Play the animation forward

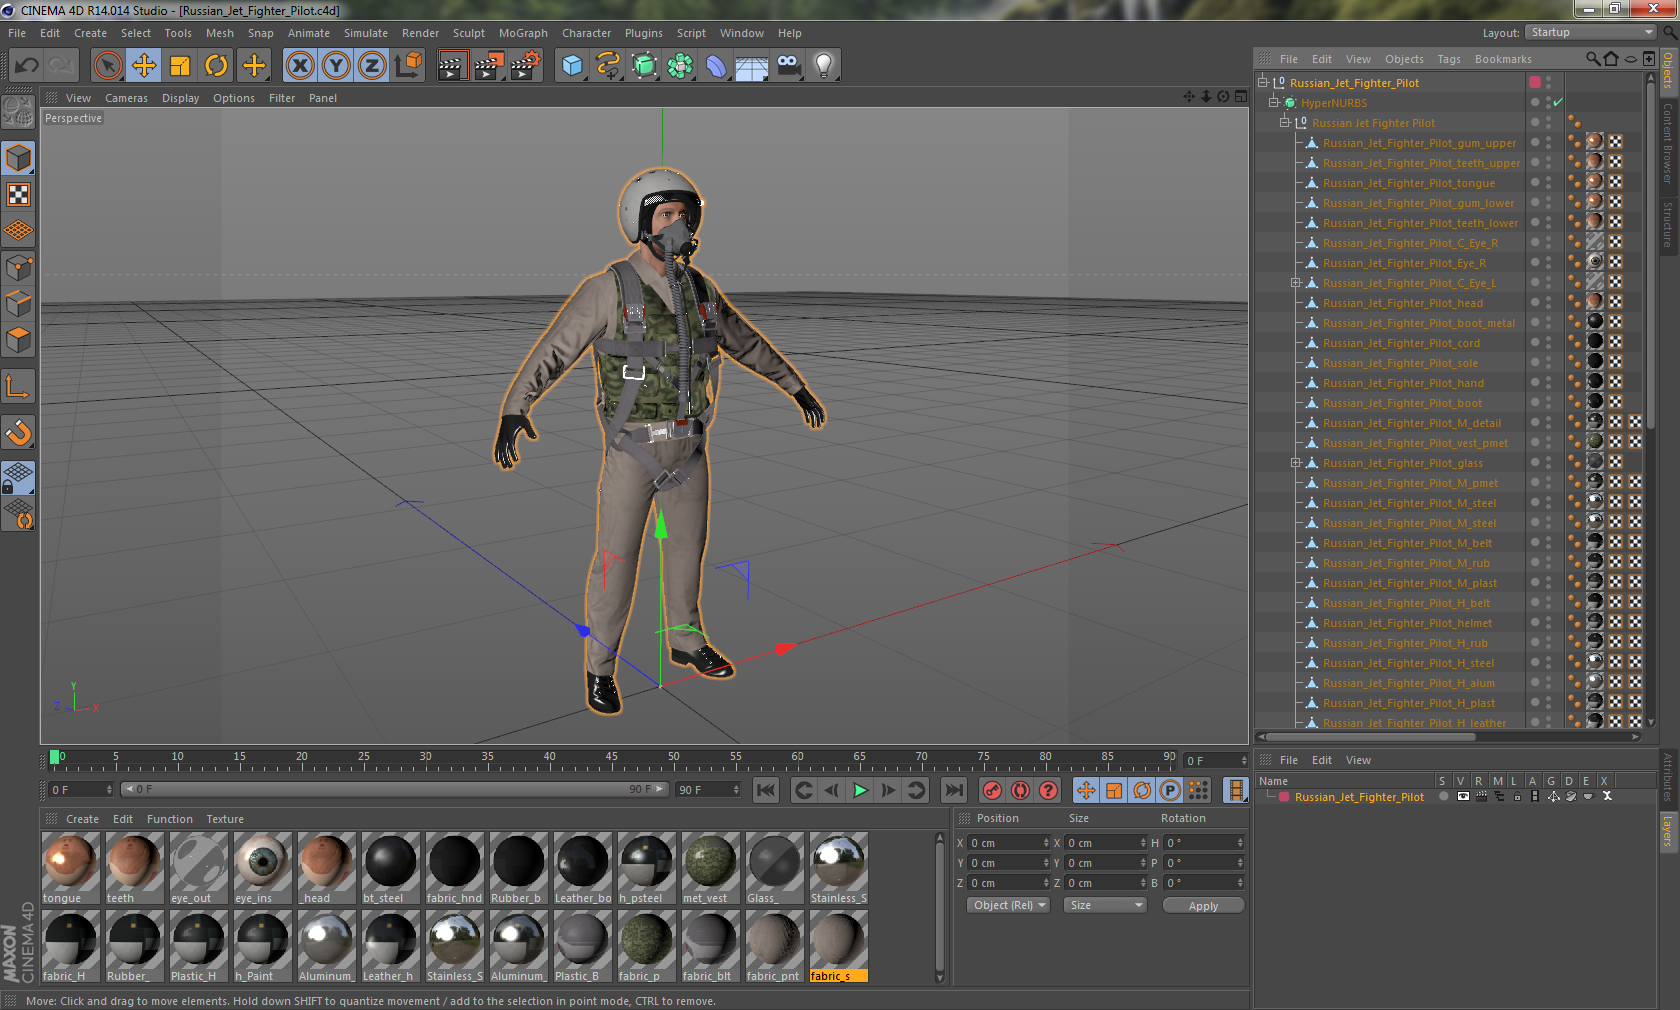pos(859,790)
